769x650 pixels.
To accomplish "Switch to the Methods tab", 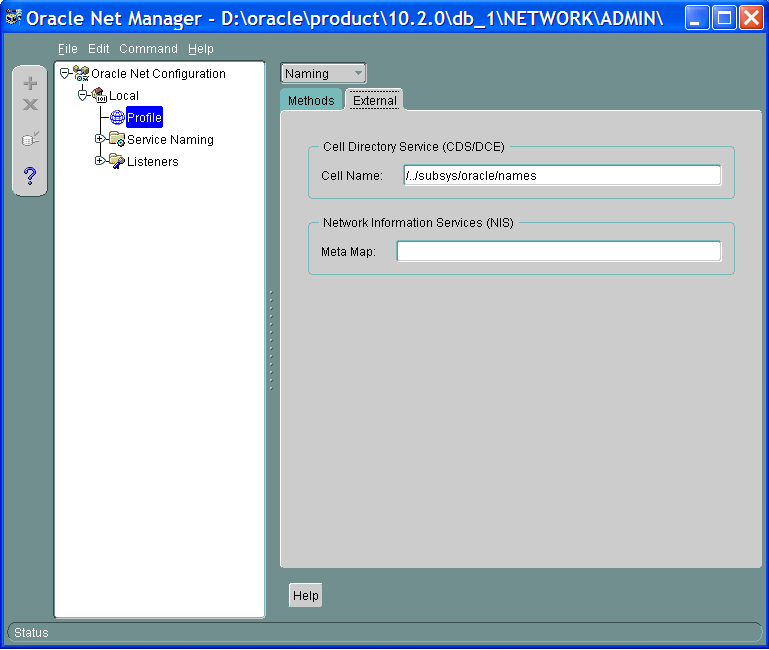I will point(311,100).
